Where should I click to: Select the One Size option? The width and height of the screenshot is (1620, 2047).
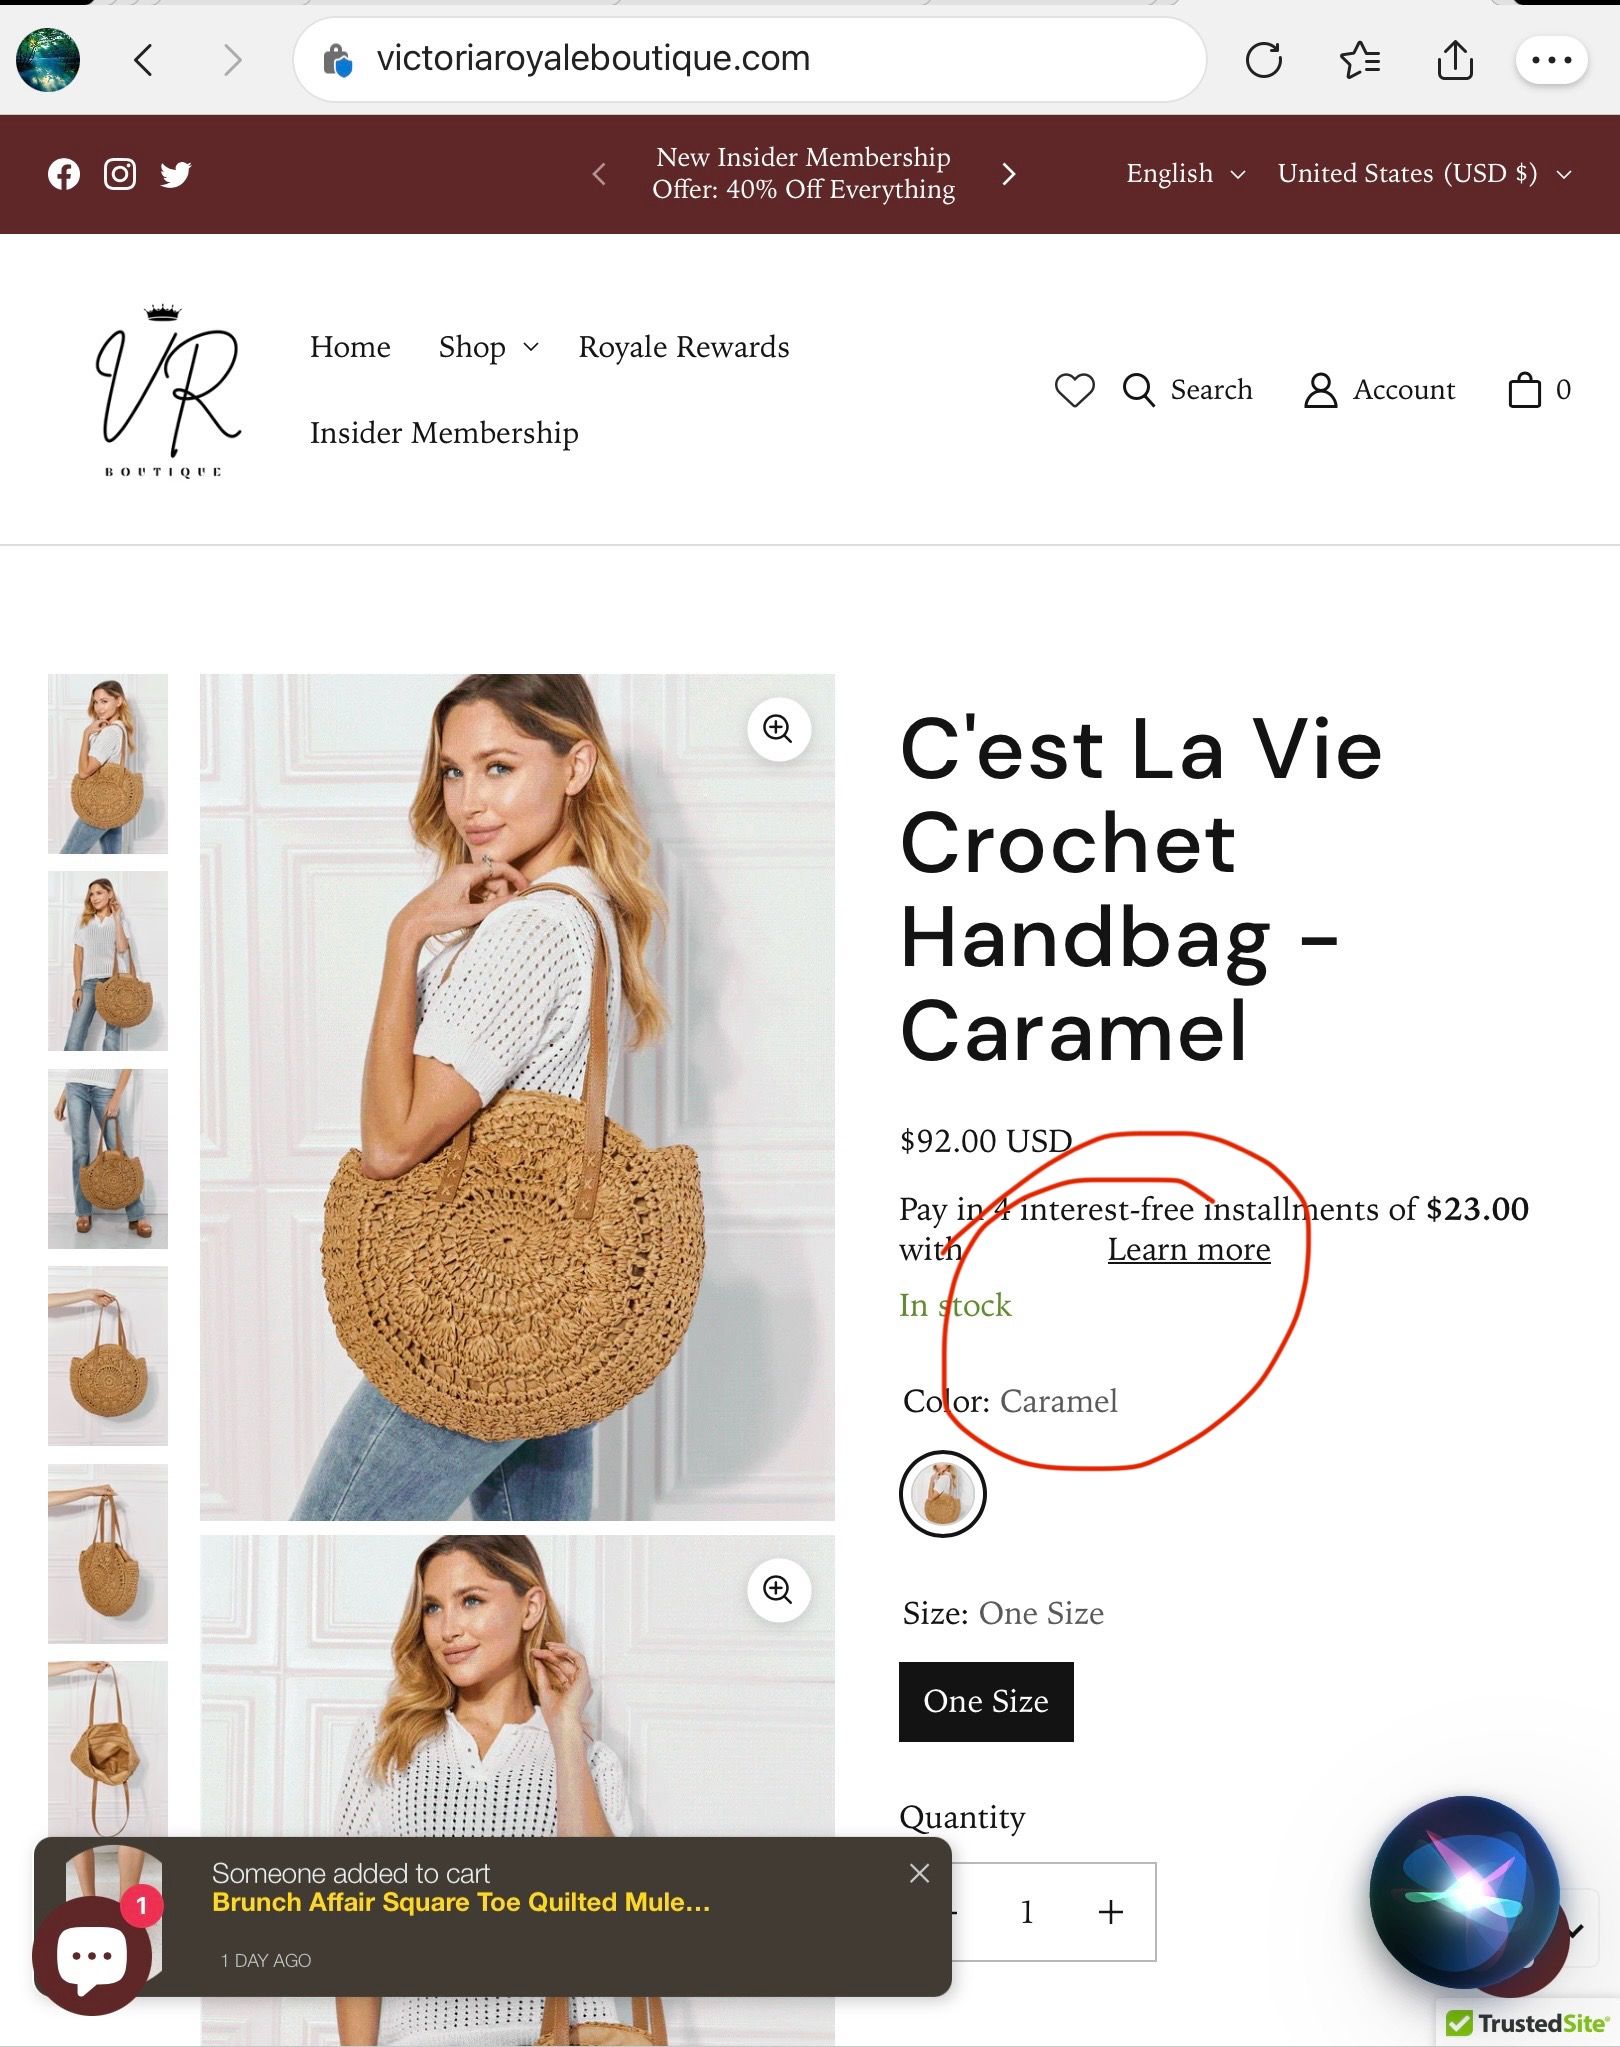click(986, 1701)
